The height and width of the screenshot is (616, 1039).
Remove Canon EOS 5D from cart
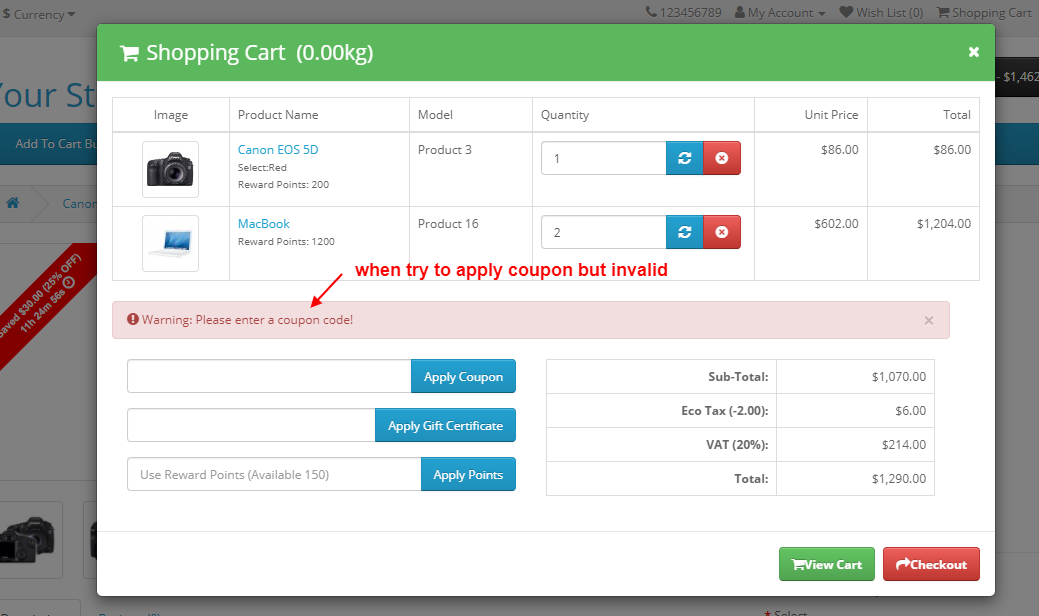(722, 158)
